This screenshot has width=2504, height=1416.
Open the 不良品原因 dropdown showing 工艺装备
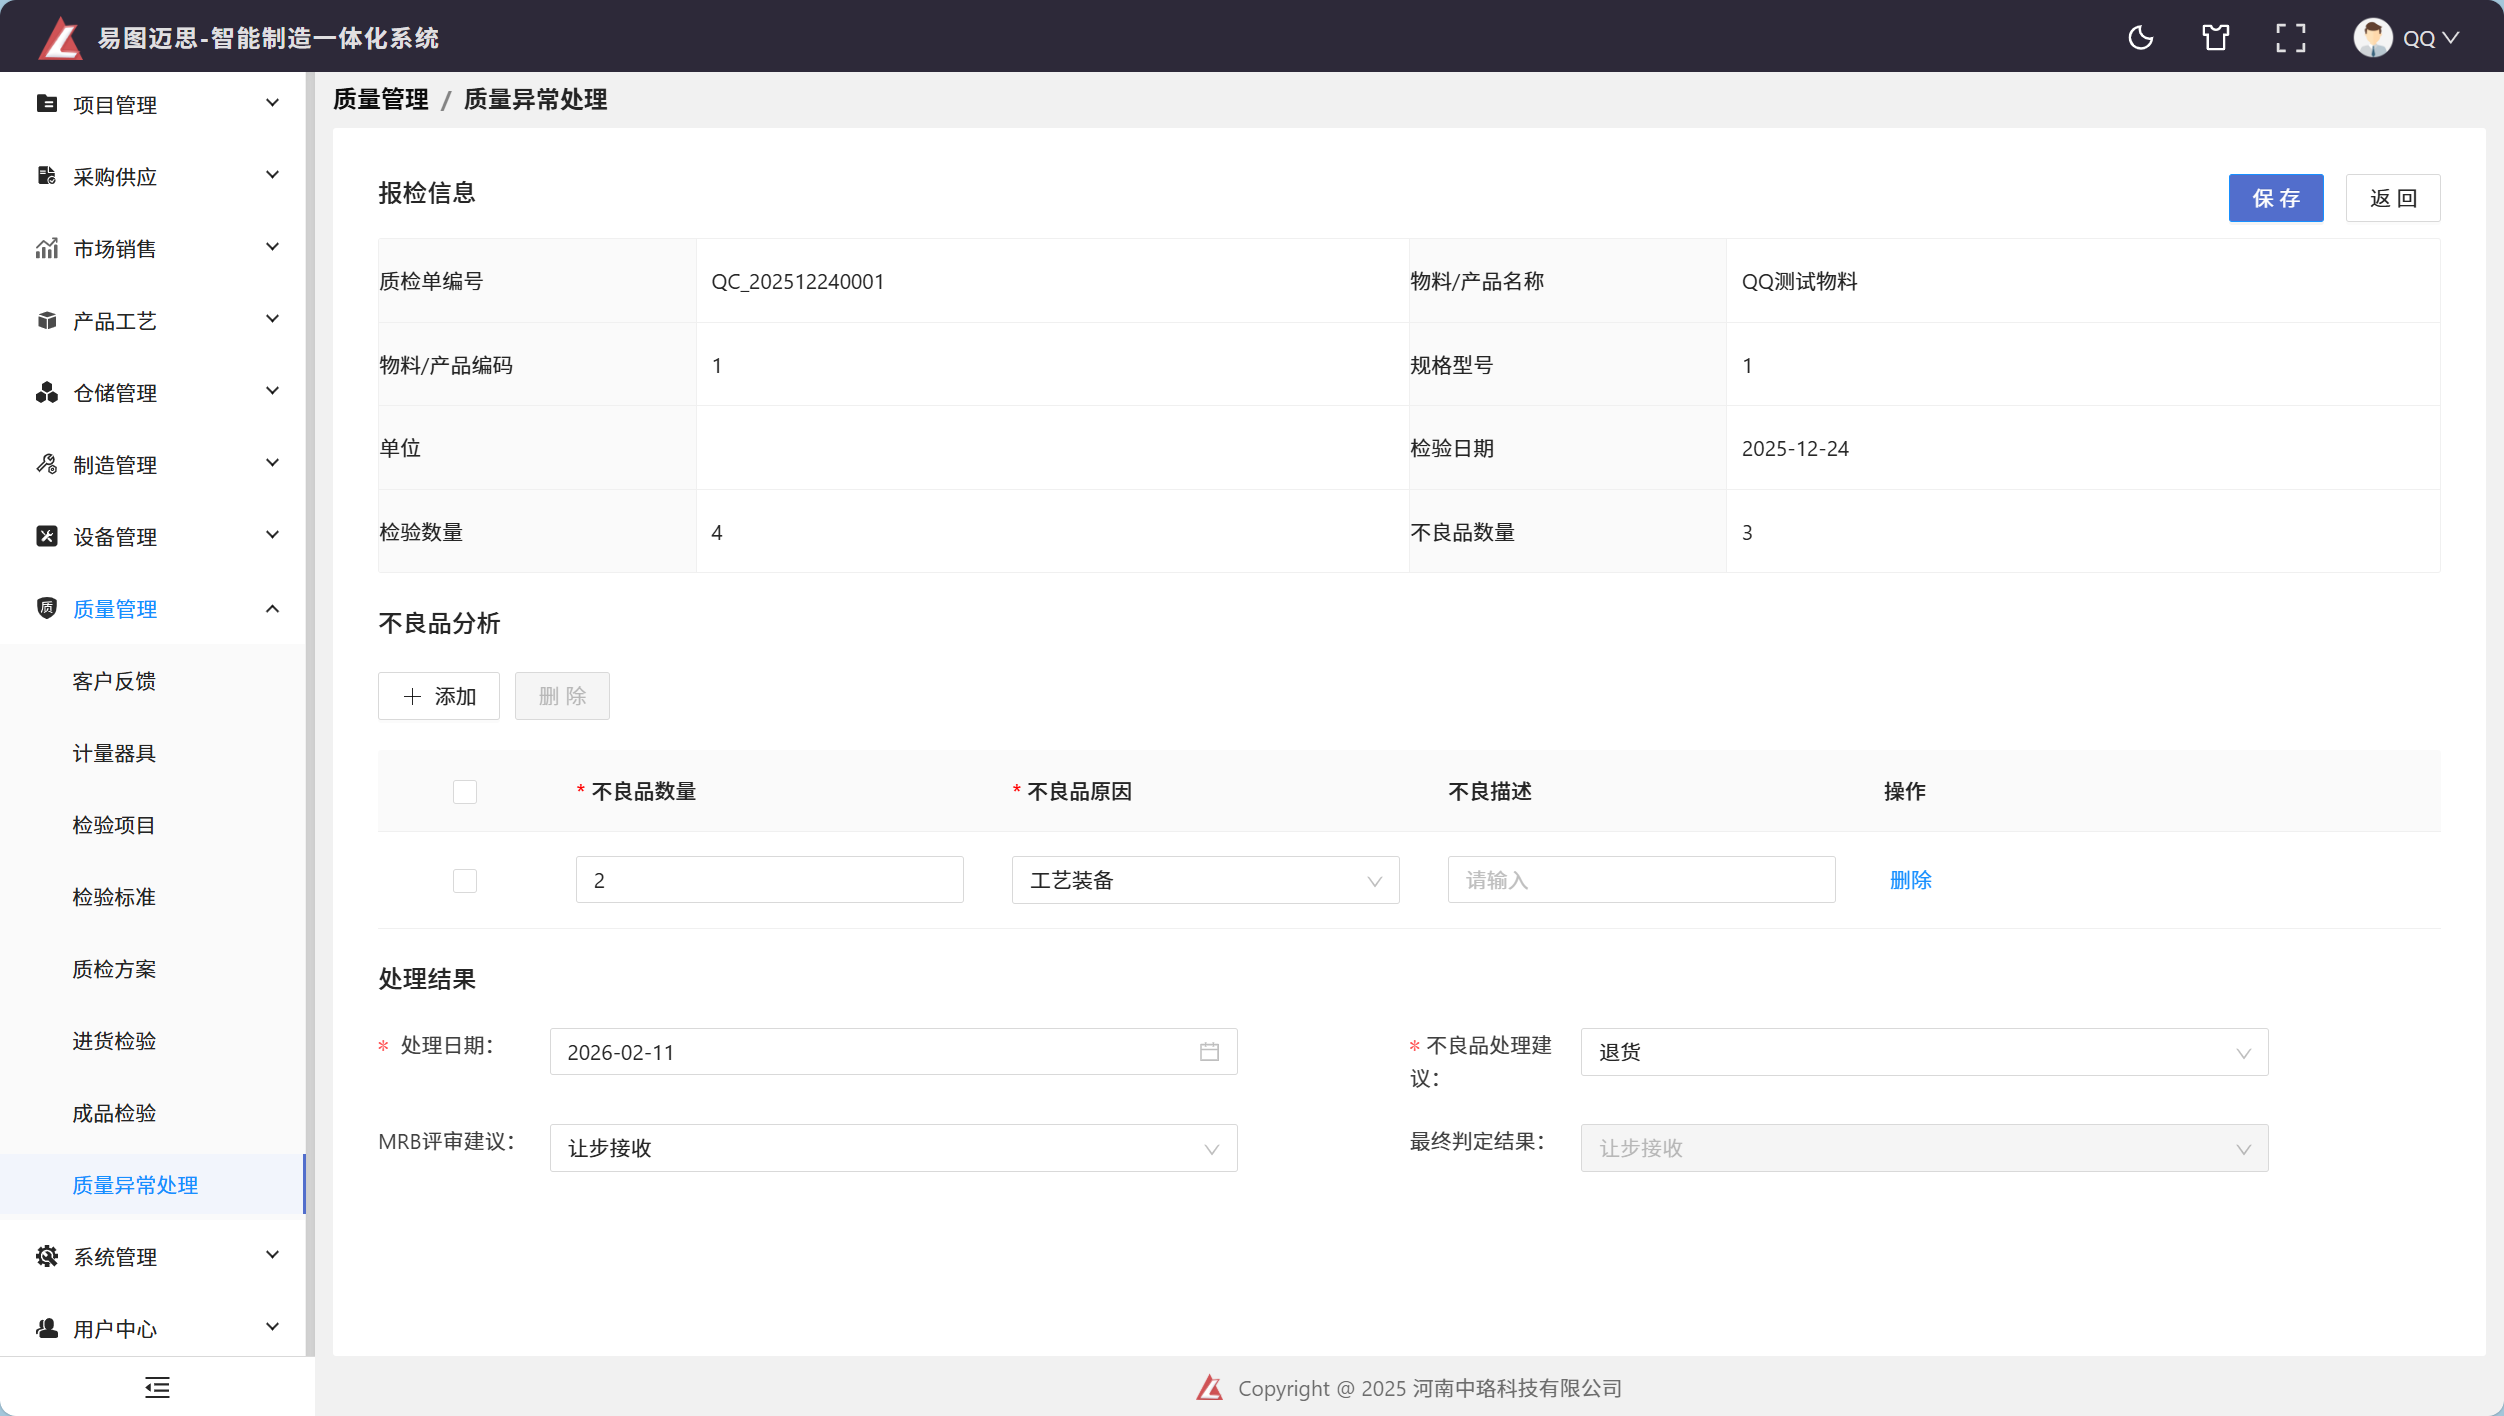(1205, 880)
